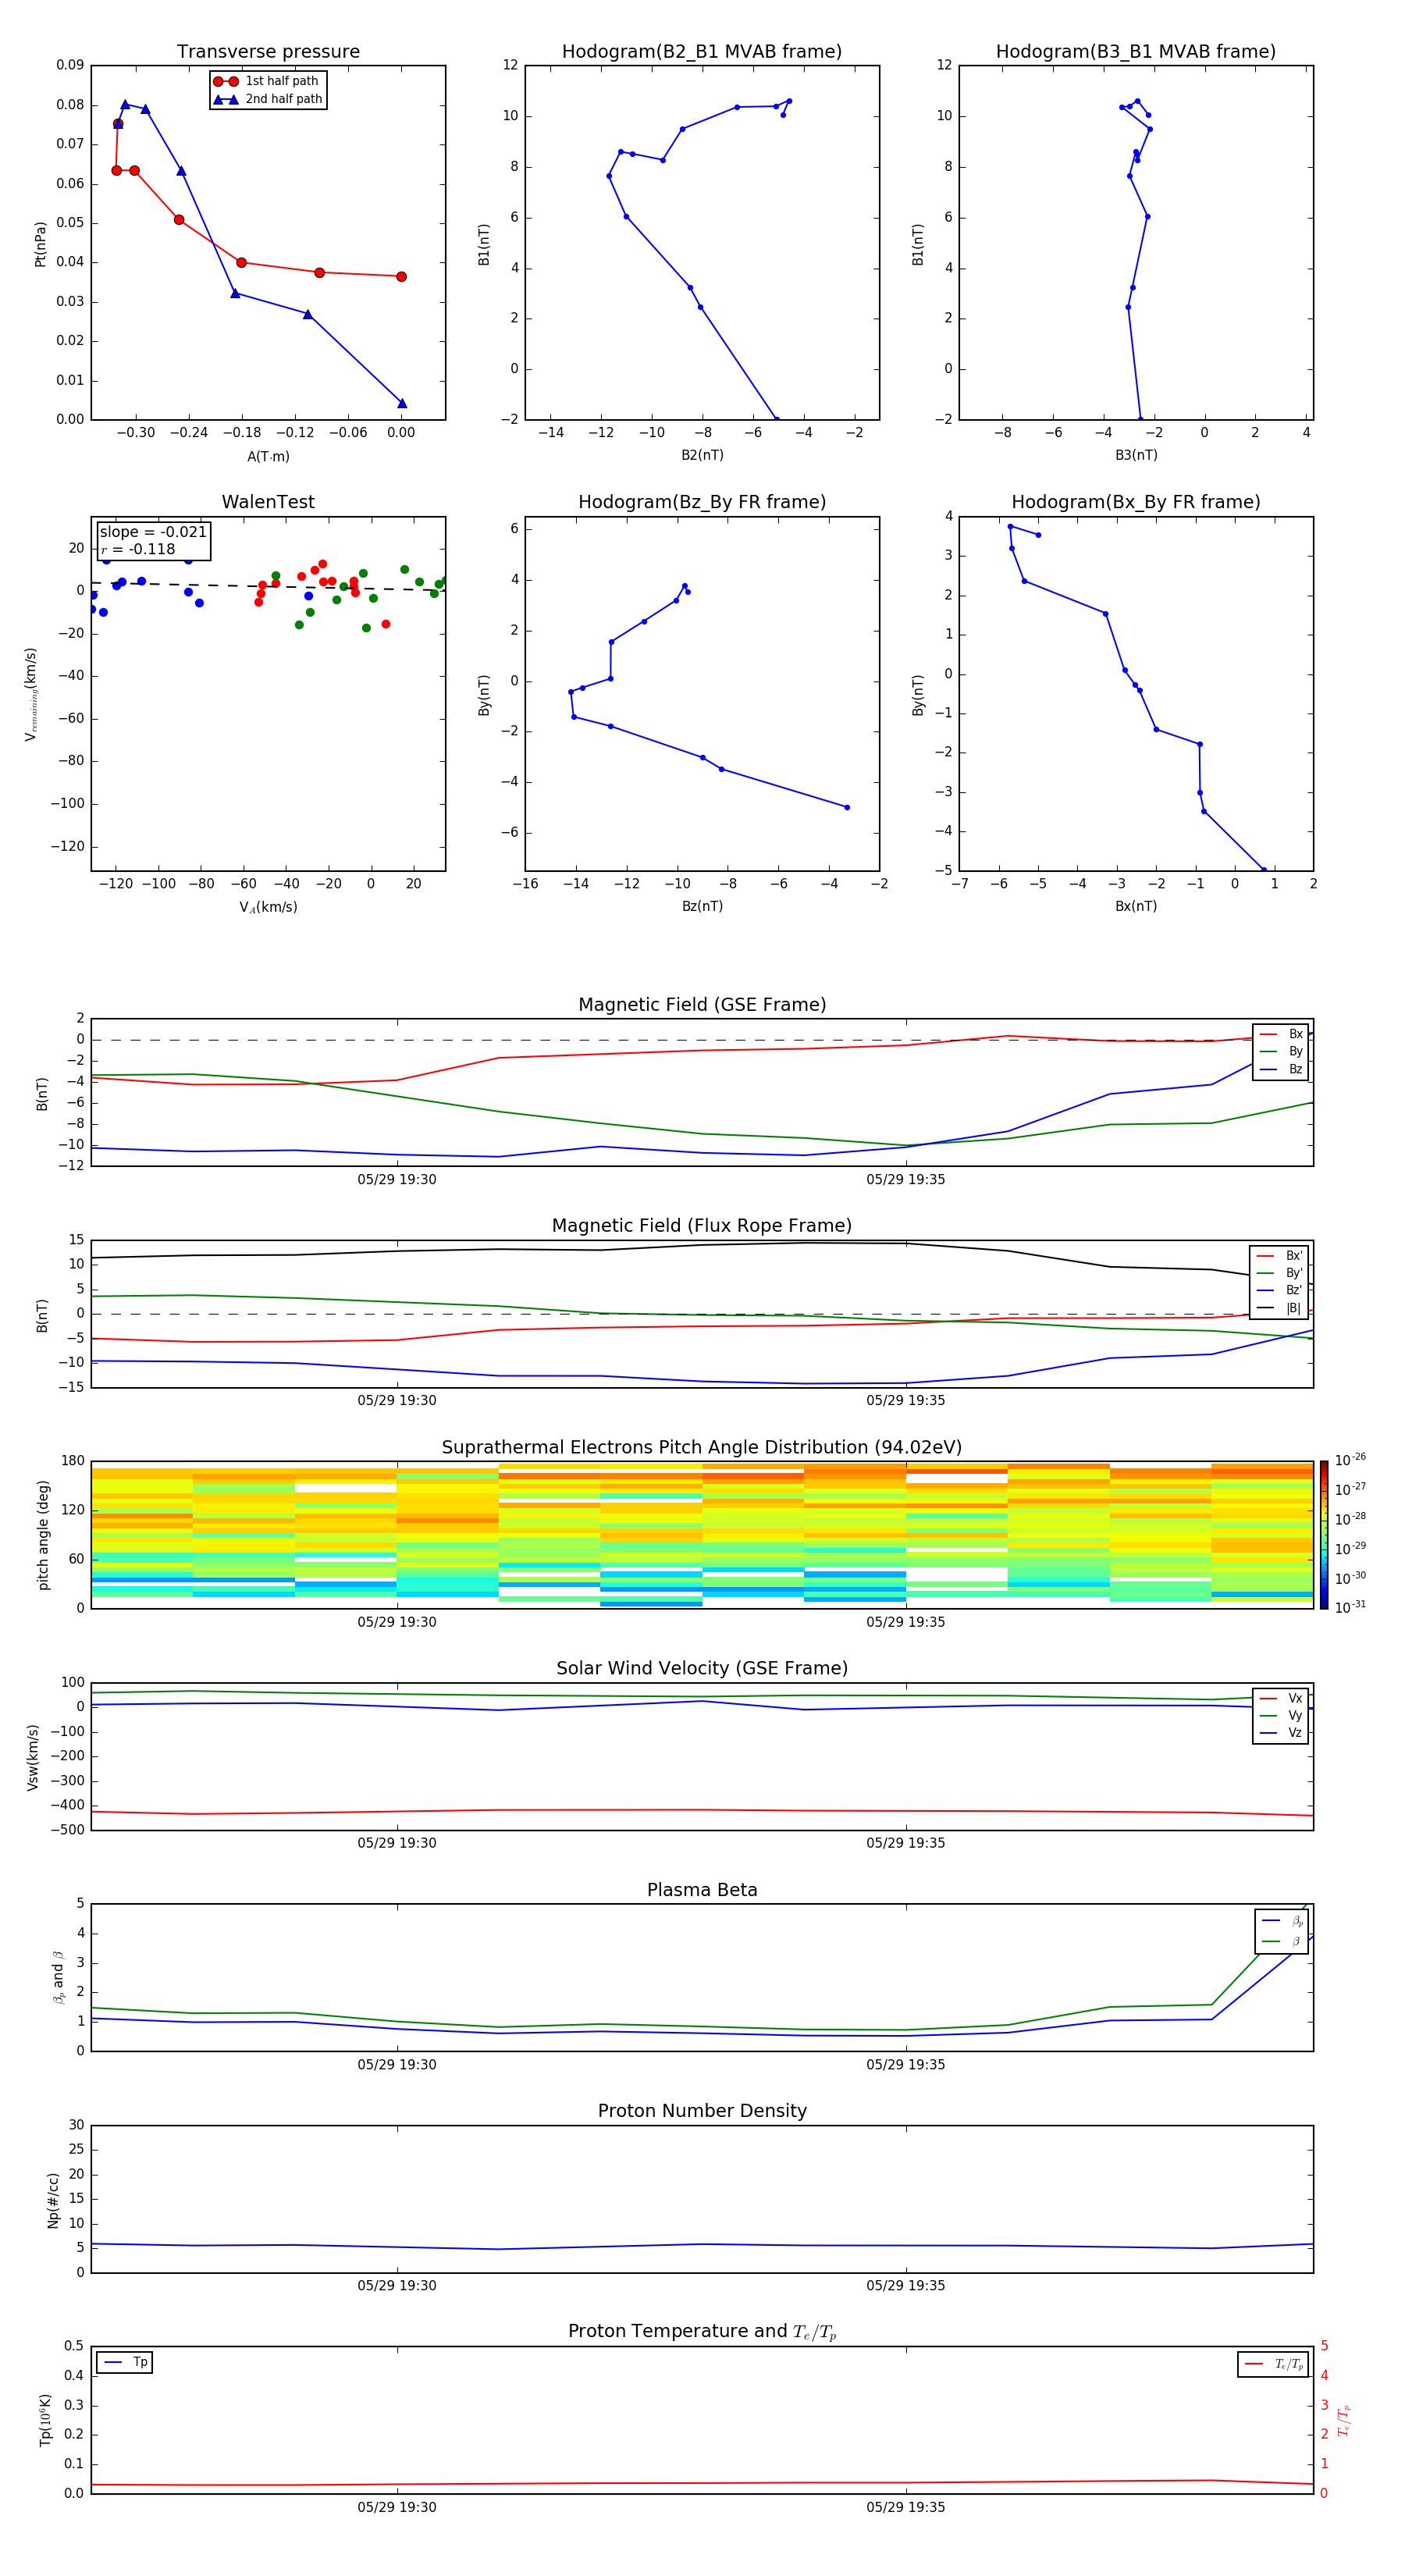Click the 'Pt(nPa)' axis label

click(40, 244)
